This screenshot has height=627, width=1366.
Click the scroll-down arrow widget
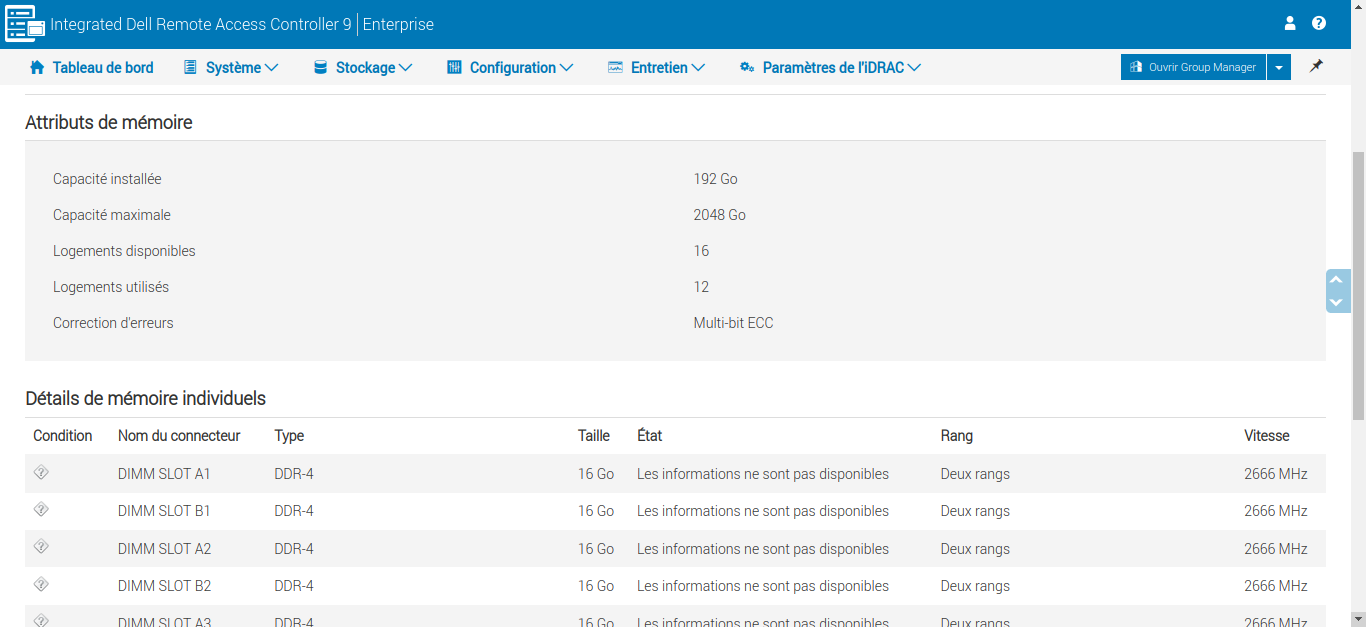coord(1336,302)
